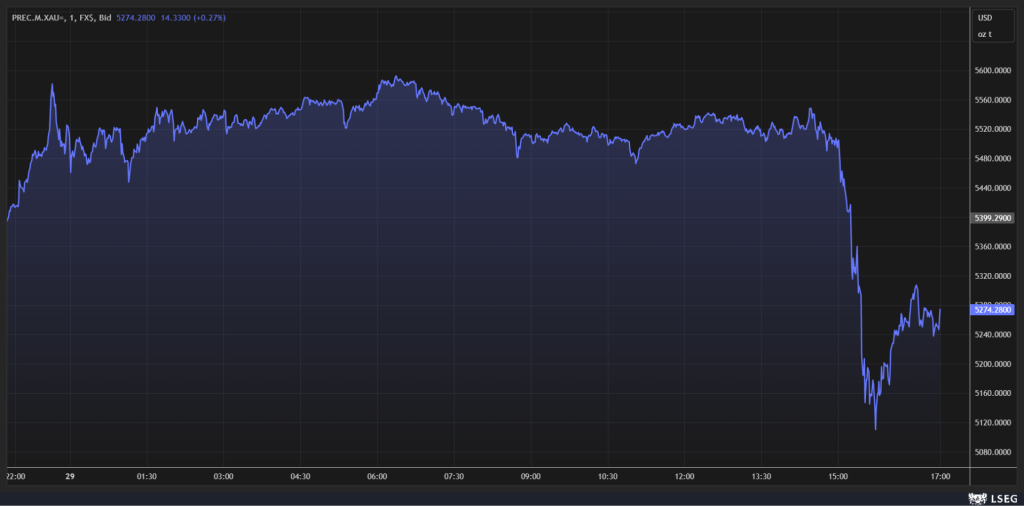
Task: Click the 17:00 time axis label
Action: 940,476
